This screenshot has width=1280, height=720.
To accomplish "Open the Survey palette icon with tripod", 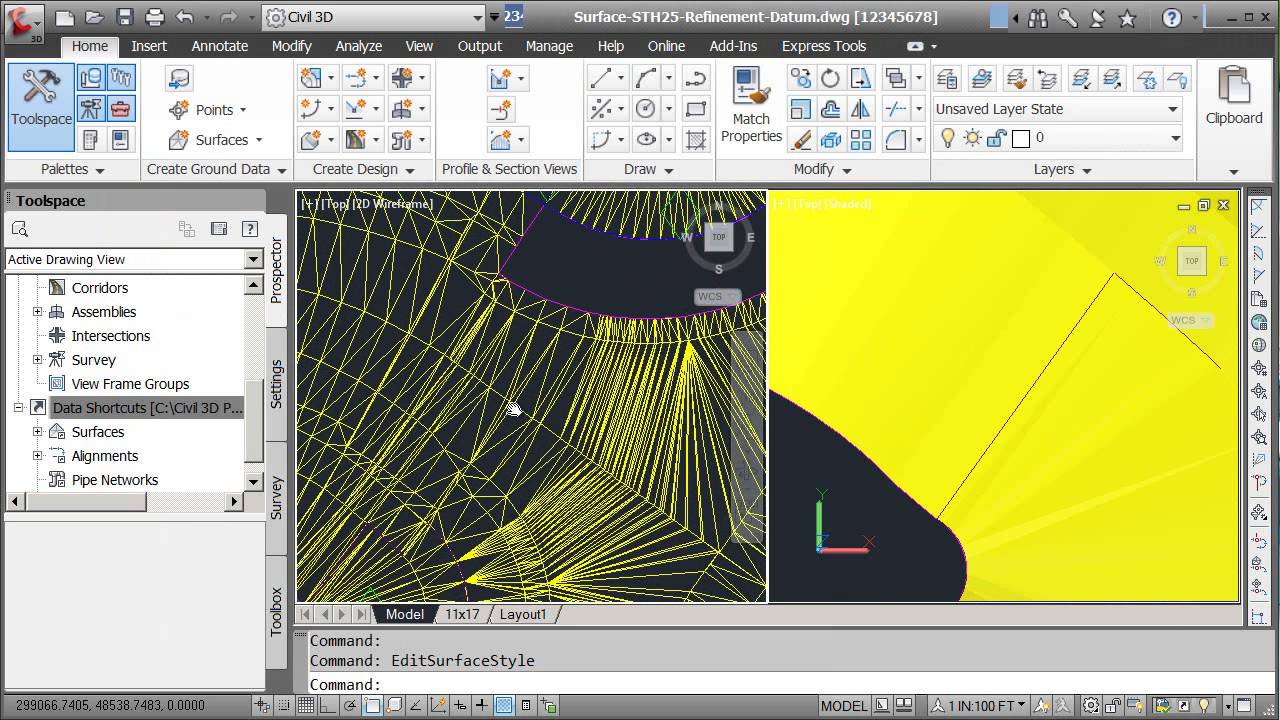I will click(x=90, y=109).
